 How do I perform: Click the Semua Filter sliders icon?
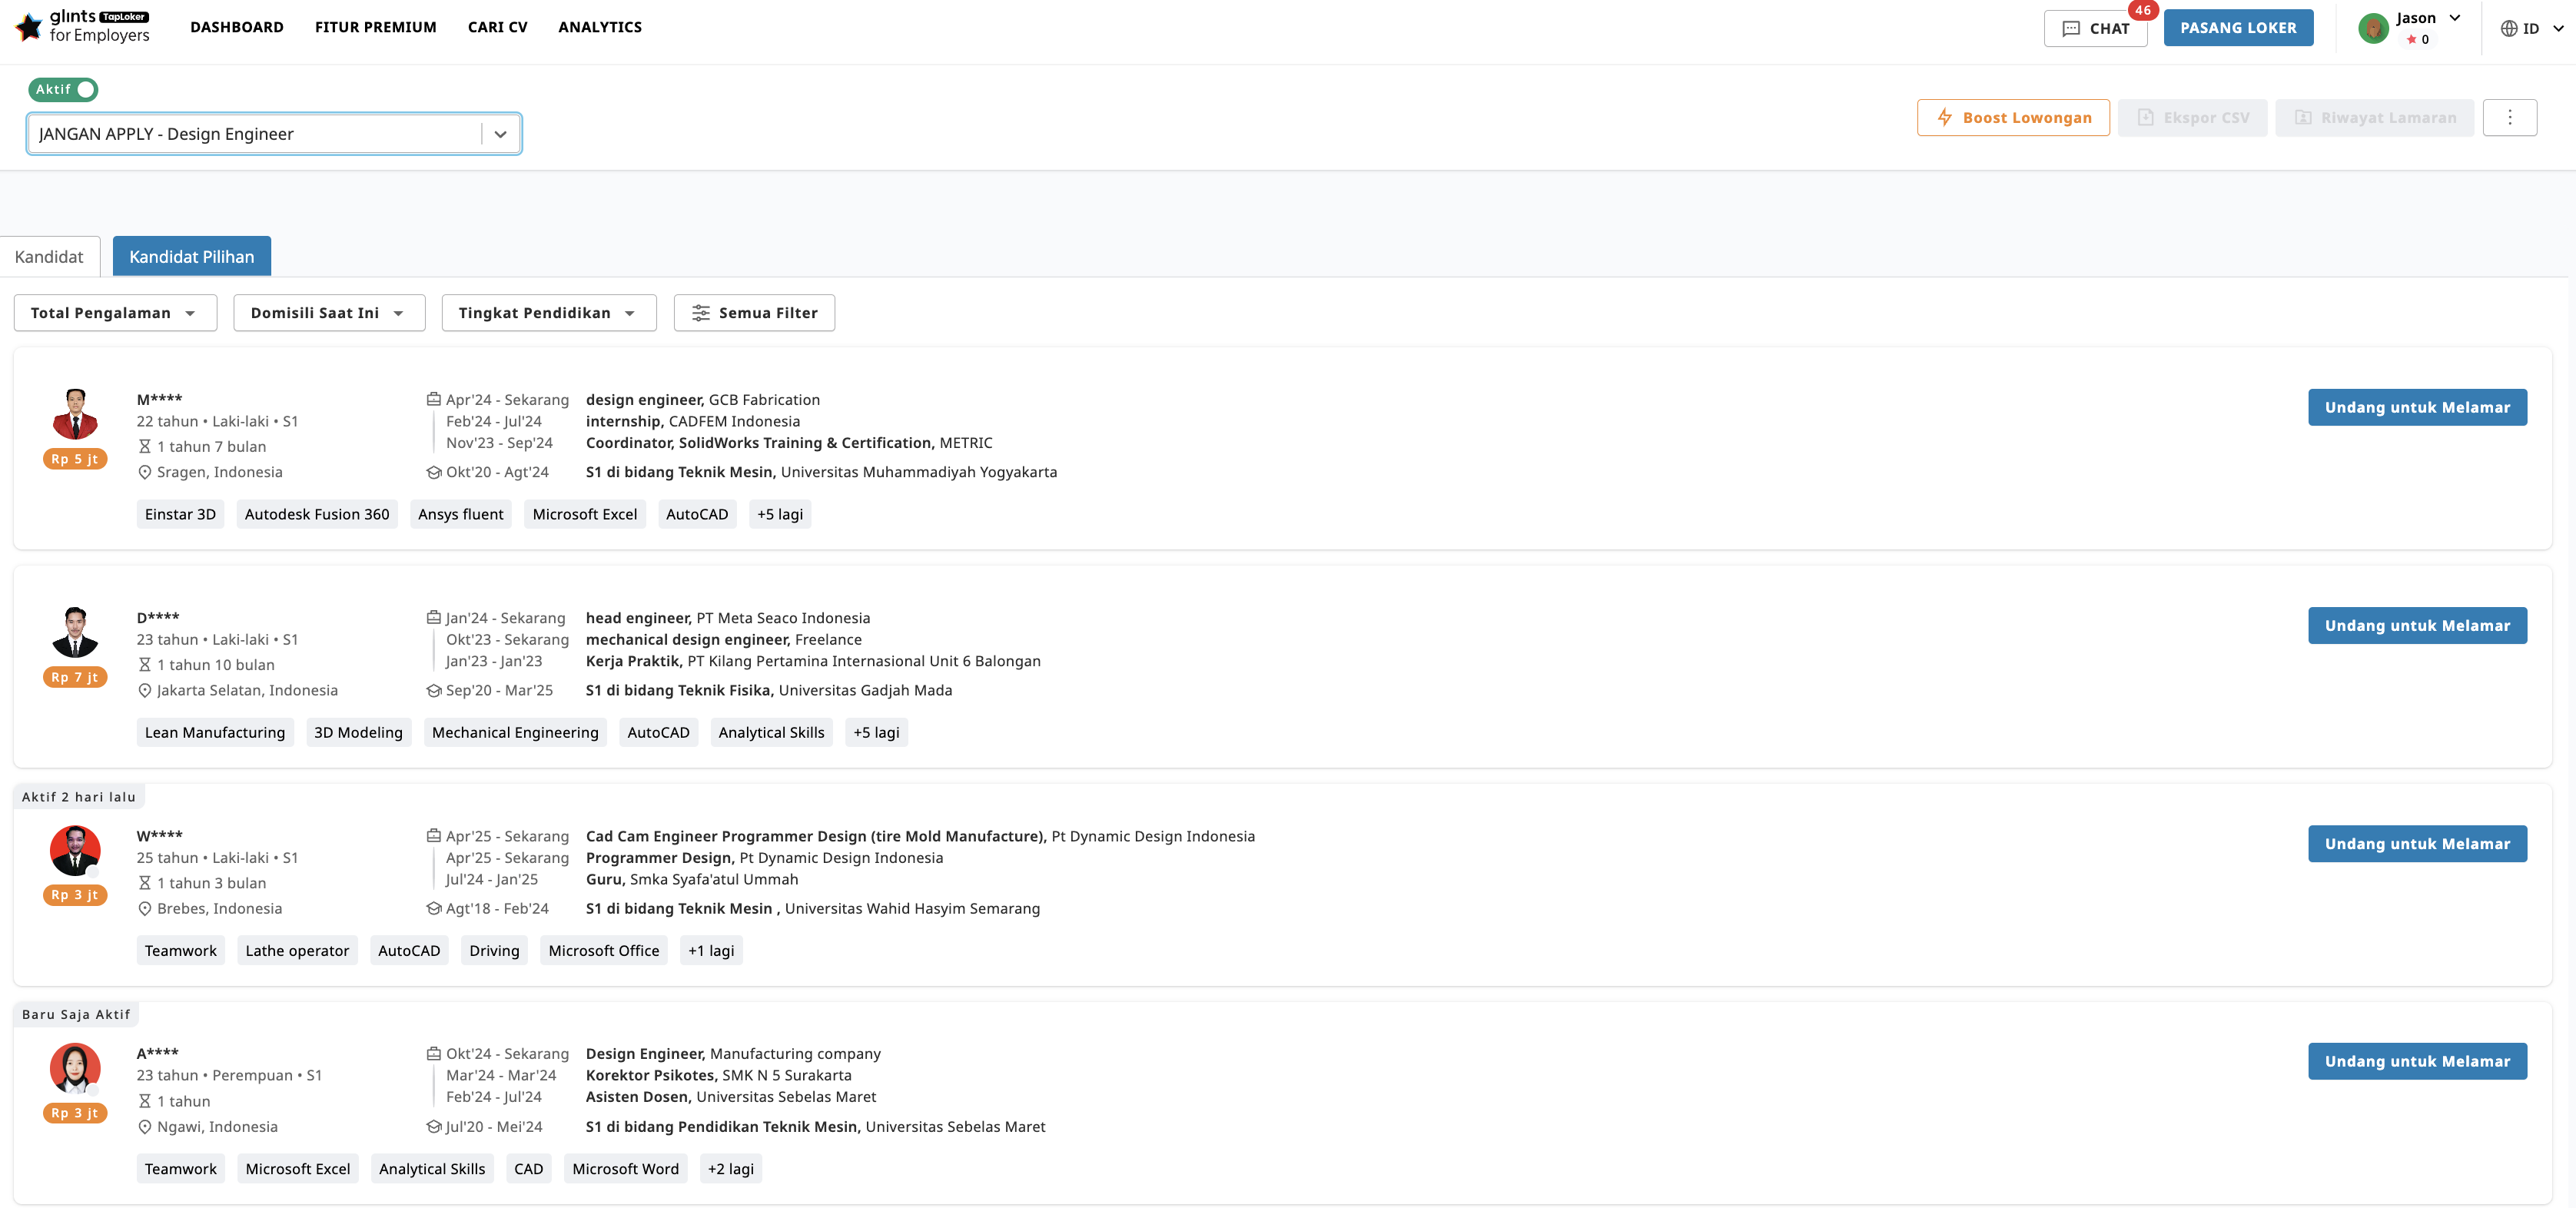coord(702,312)
